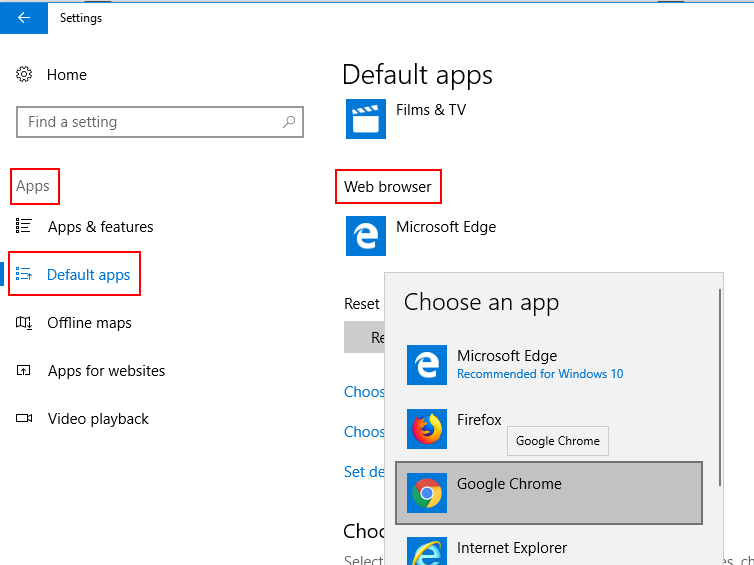Screen dimensions: 754x565
Task: Choose the Microsoft Edge icon in the app list
Action: (427, 364)
